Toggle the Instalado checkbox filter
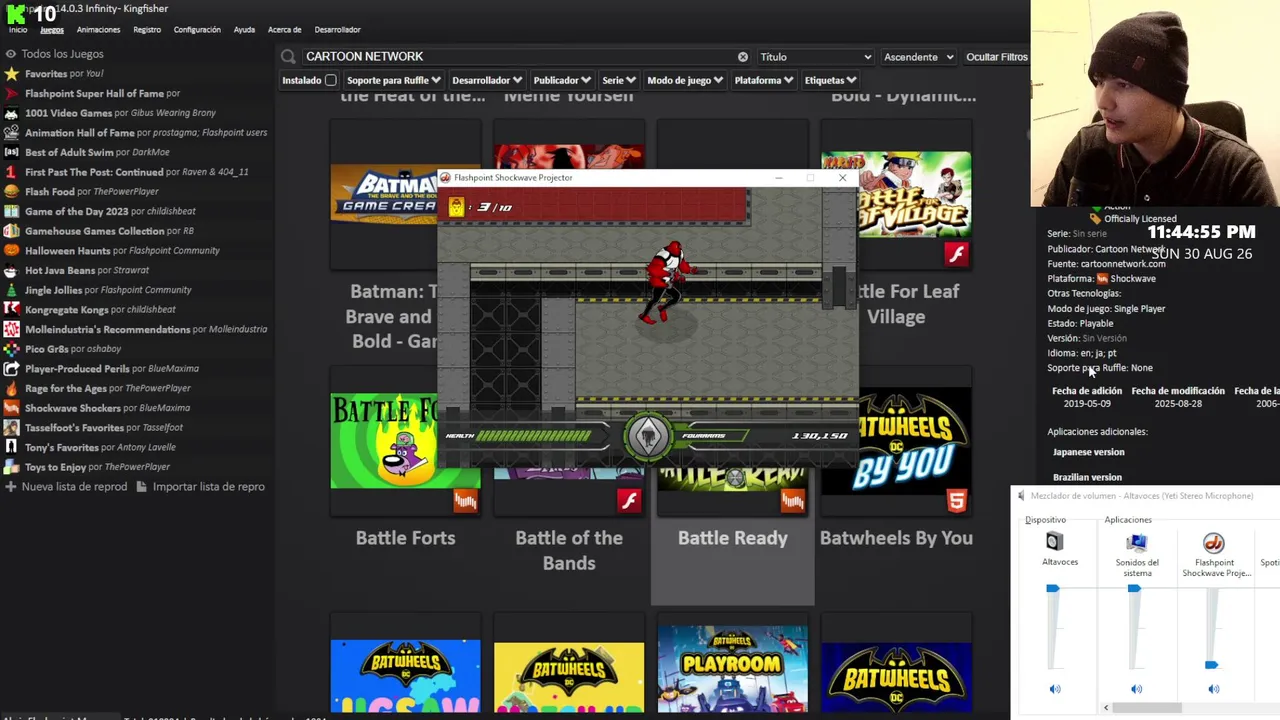The width and height of the screenshot is (1280, 720). coord(331,80)
